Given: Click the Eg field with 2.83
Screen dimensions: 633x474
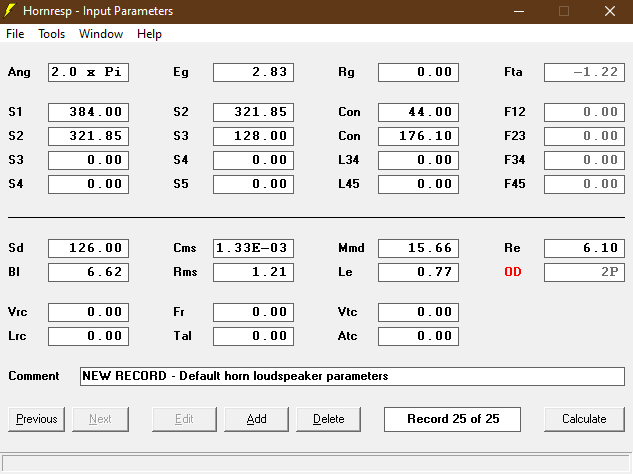Looking at the screenshot, I should point(254,72).
